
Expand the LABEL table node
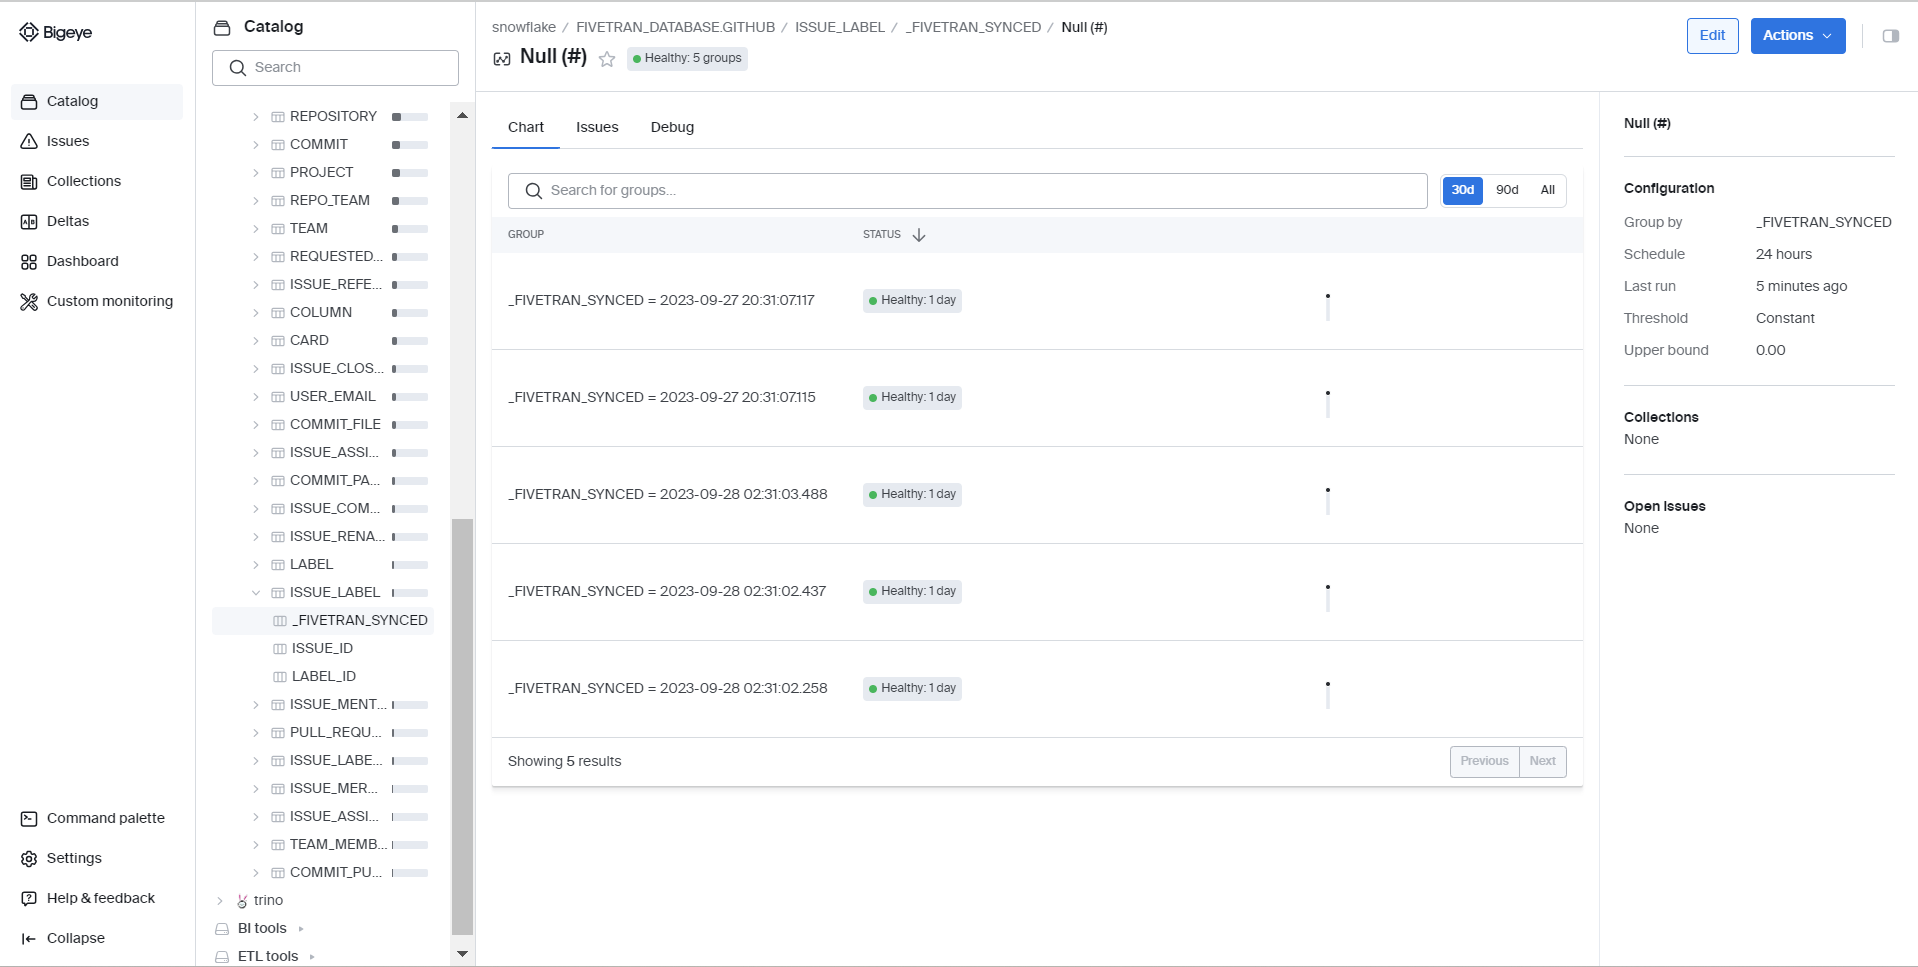[x=256, y=565]
